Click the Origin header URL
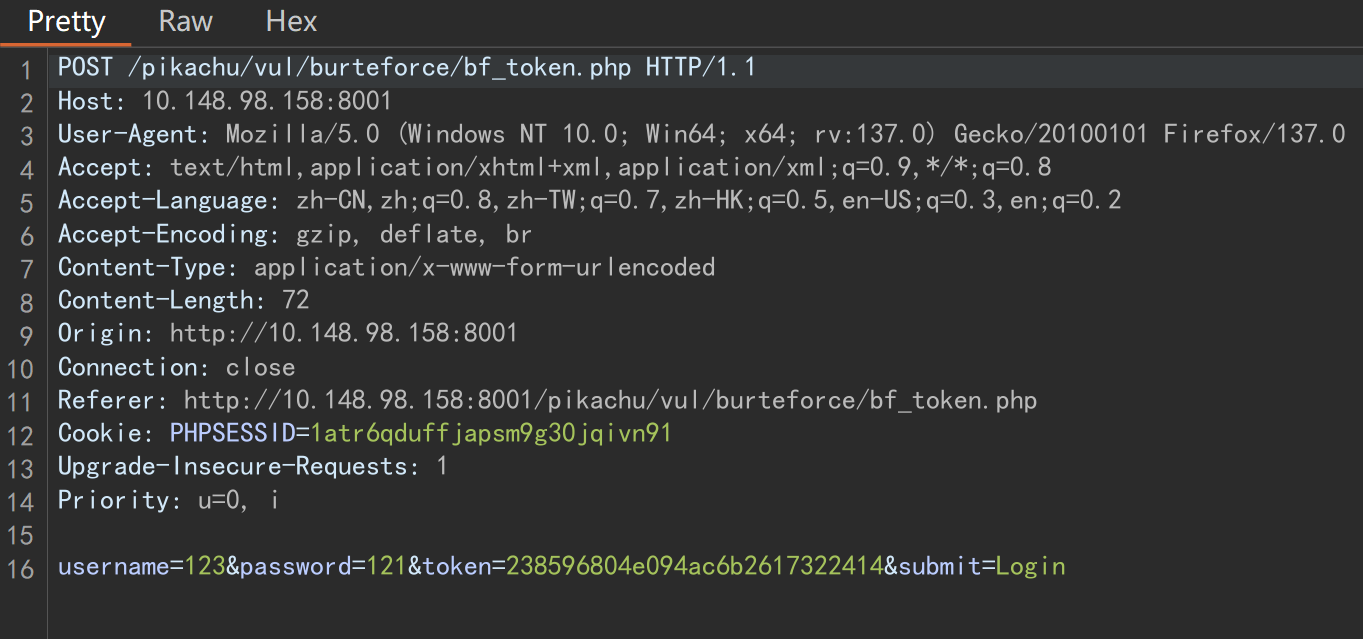The image size is (1363, 639). click(x=343, y=333)
